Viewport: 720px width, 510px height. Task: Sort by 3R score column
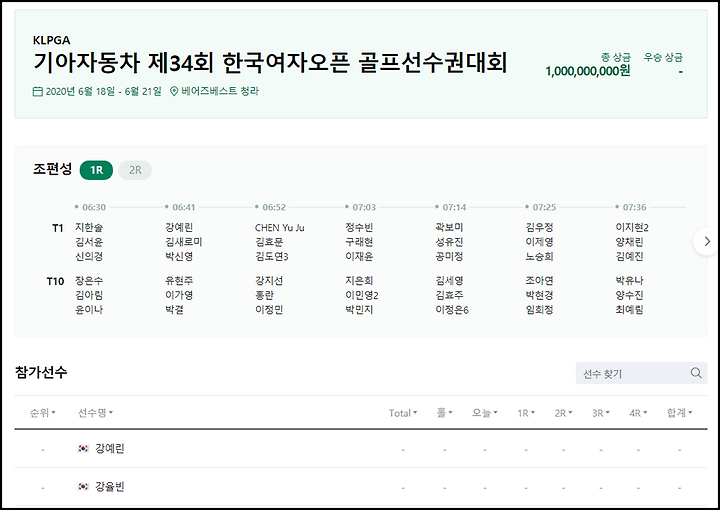[x=601, y=413]
